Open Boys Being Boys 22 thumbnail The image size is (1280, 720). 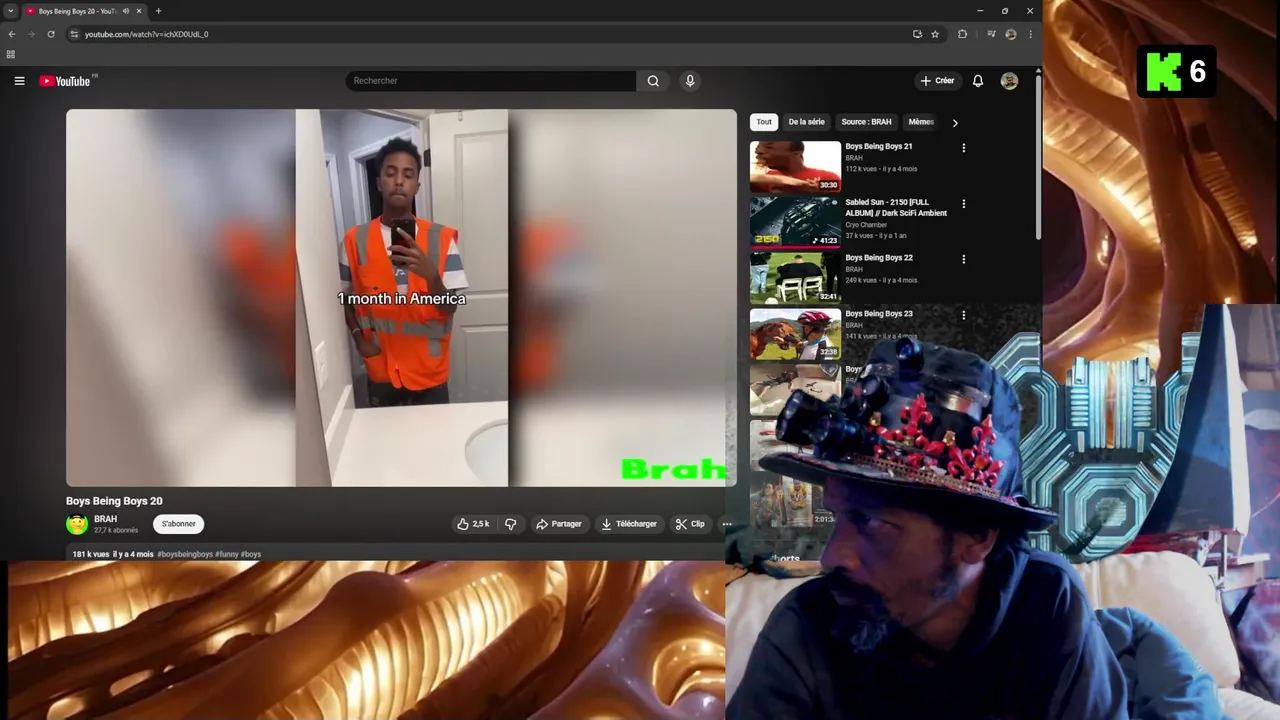[x=795, y=278]
